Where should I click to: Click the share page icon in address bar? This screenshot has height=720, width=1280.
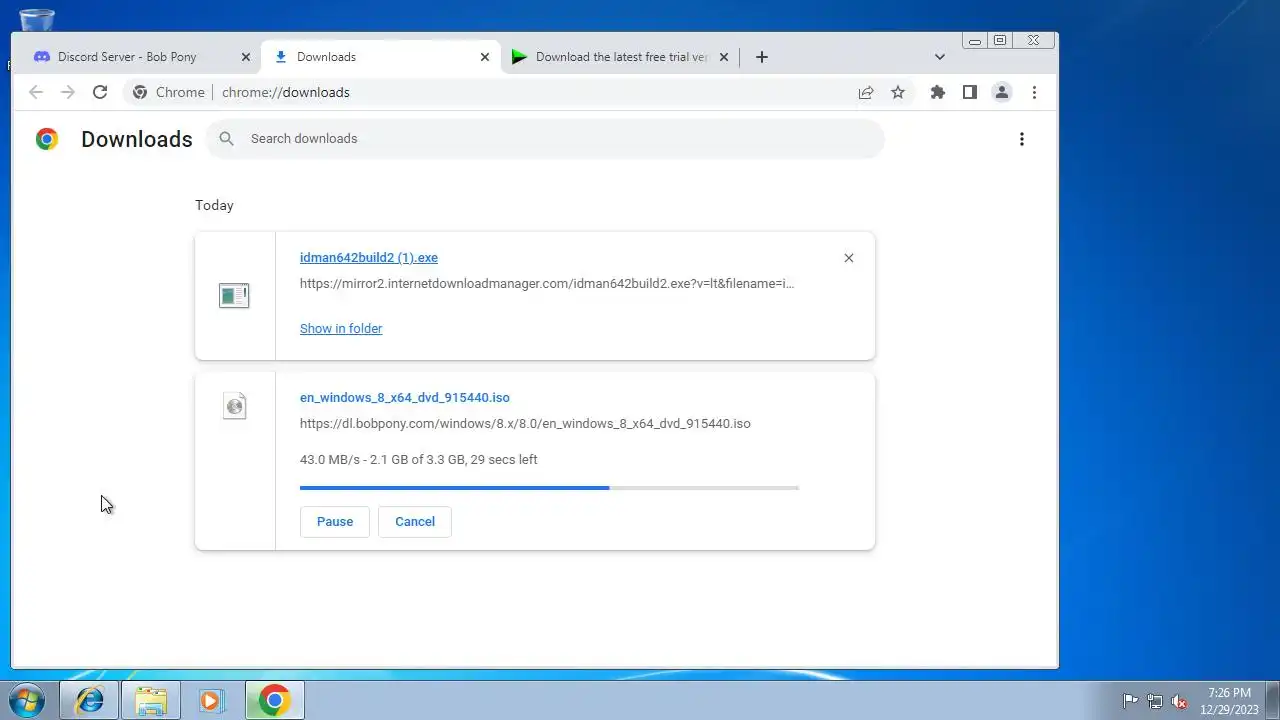pyautogui.click(x=866, y=92)
